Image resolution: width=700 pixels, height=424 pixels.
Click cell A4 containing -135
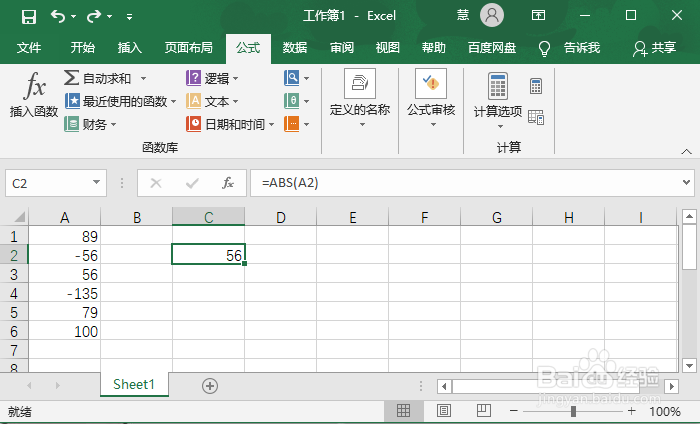(65, 293)
